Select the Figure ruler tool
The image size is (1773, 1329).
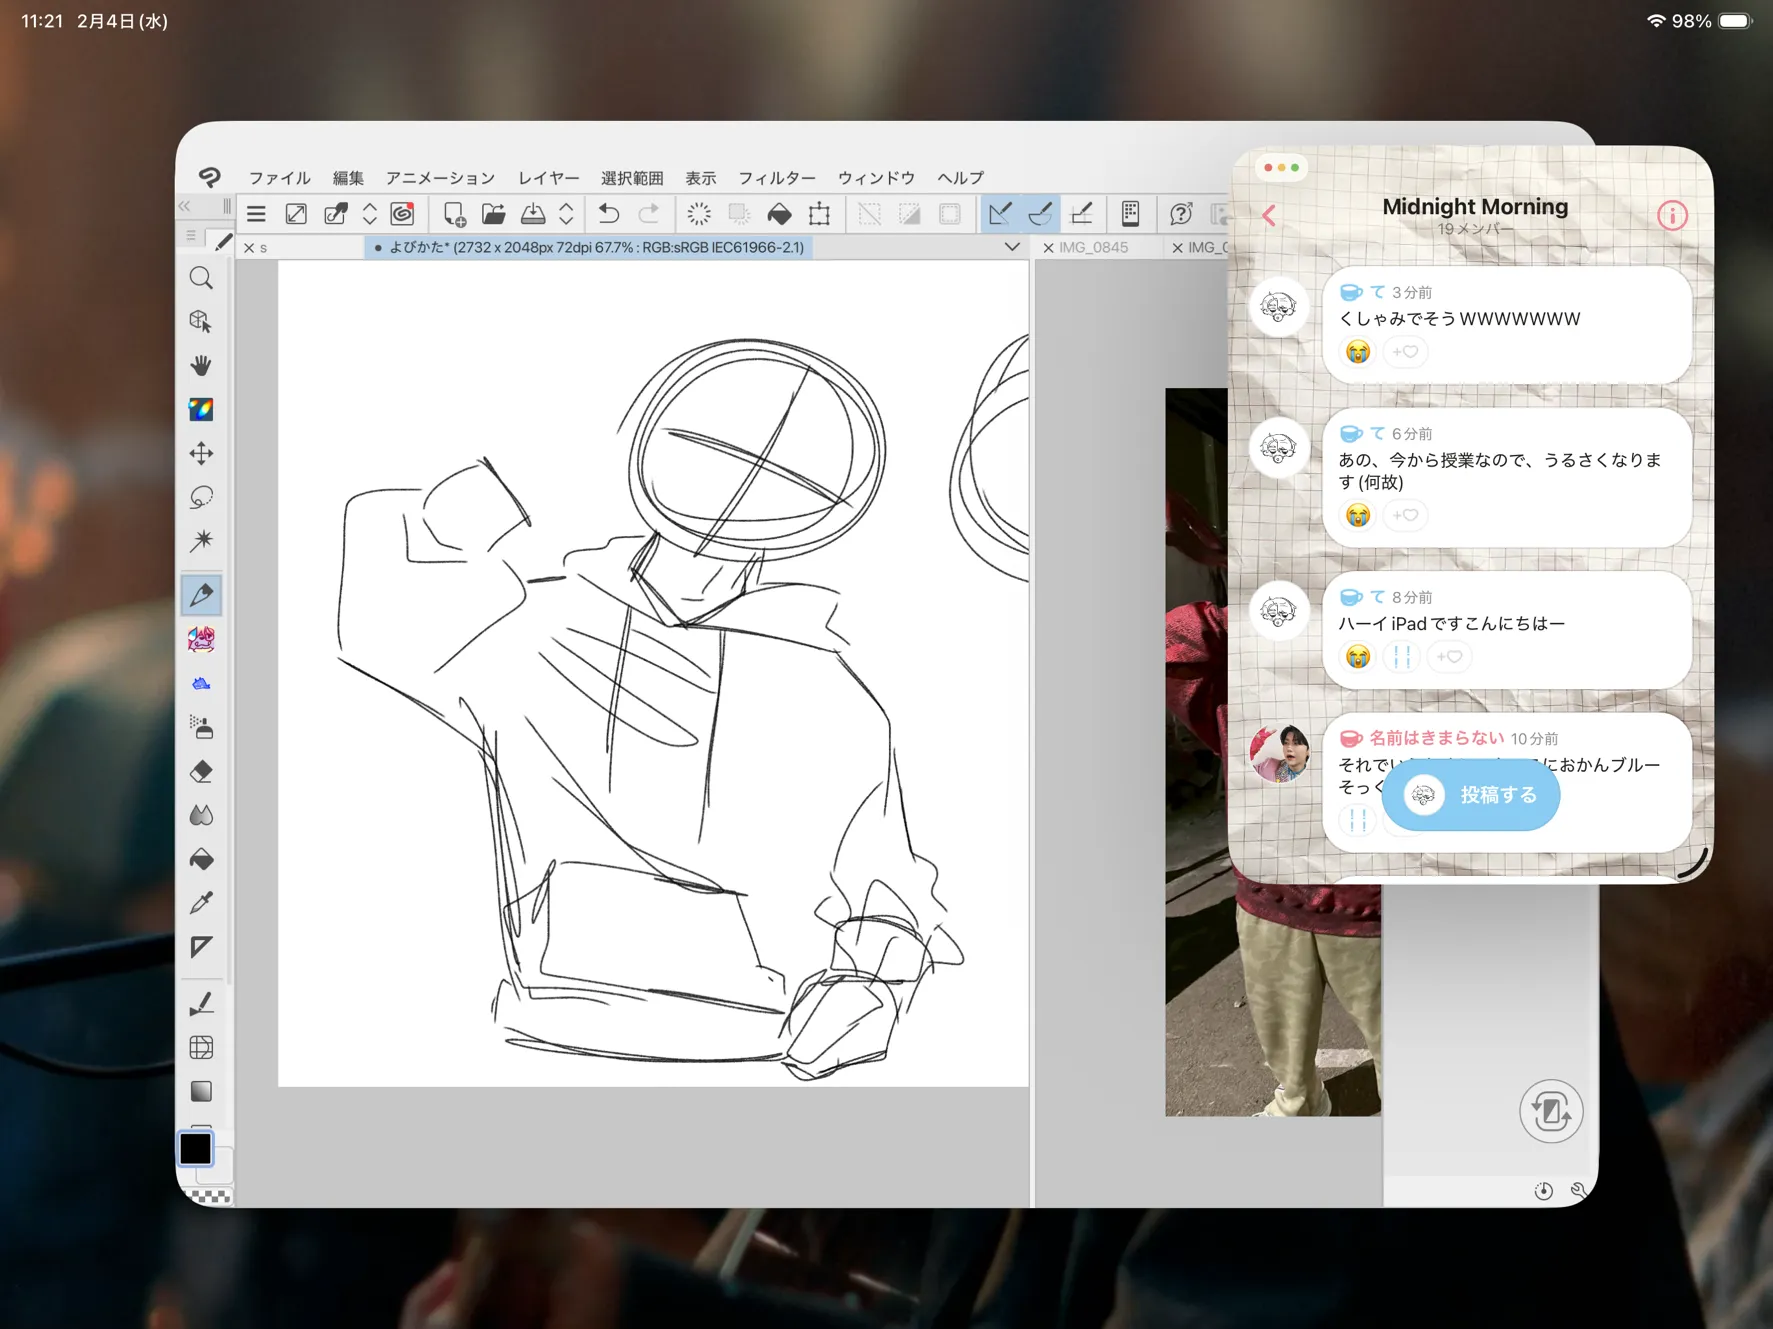coord(201,947)
